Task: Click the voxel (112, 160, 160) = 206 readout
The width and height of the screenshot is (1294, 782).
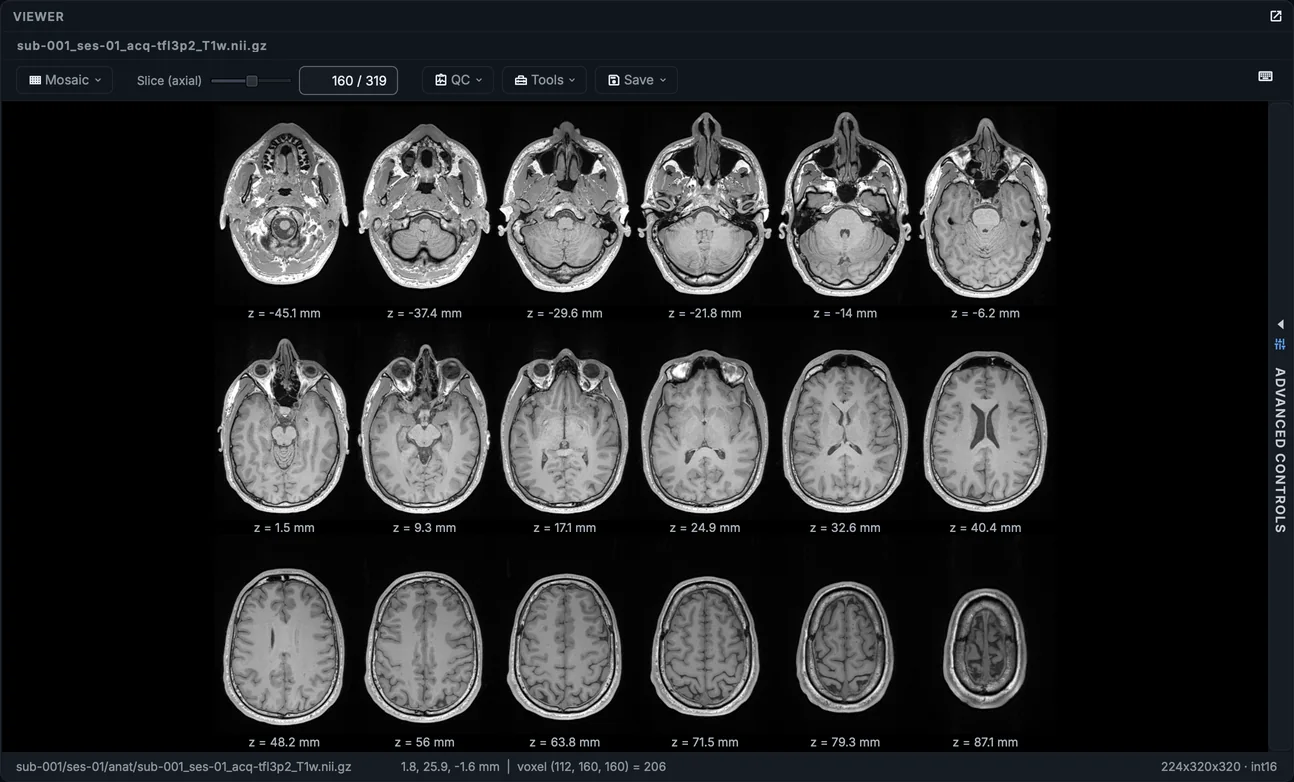Action: [591, 767]
